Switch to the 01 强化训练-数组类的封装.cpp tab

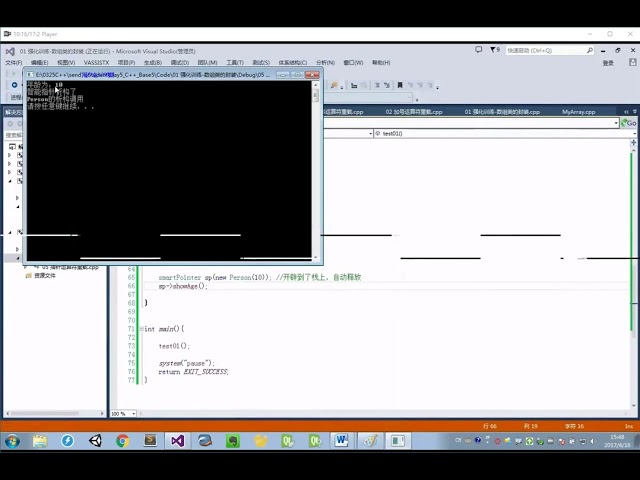[x=502, y=112]
